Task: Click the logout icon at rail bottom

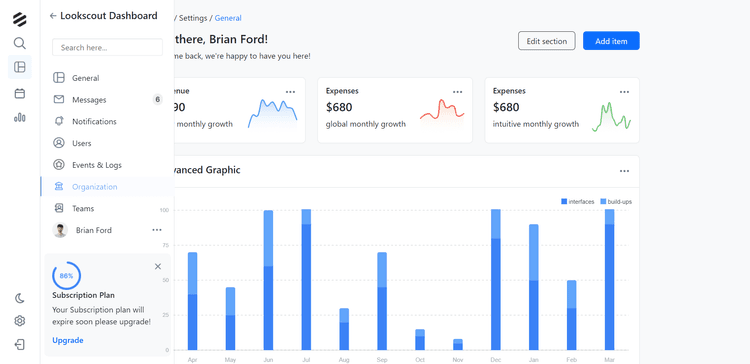Action: (20, 344)
